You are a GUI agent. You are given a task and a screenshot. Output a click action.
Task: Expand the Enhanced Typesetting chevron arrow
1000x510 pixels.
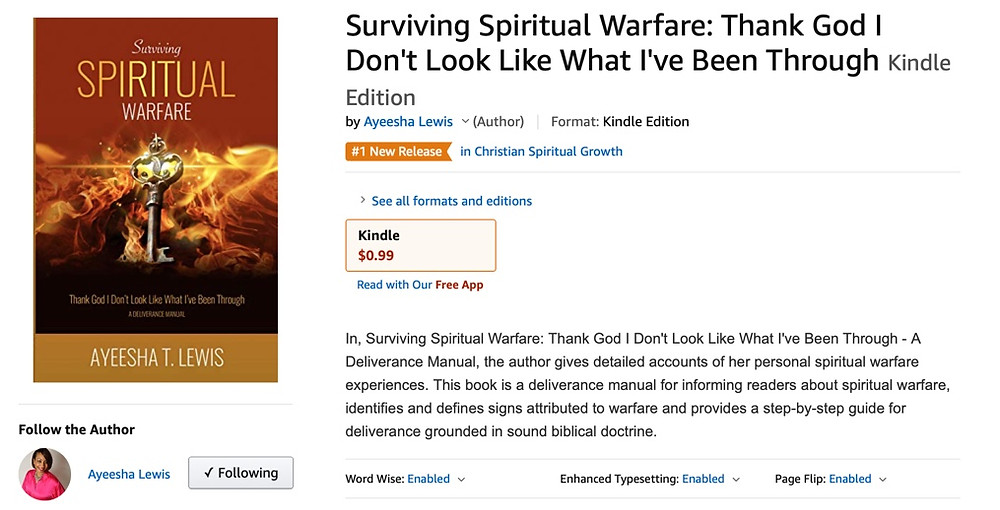click(x=736, y=479)
